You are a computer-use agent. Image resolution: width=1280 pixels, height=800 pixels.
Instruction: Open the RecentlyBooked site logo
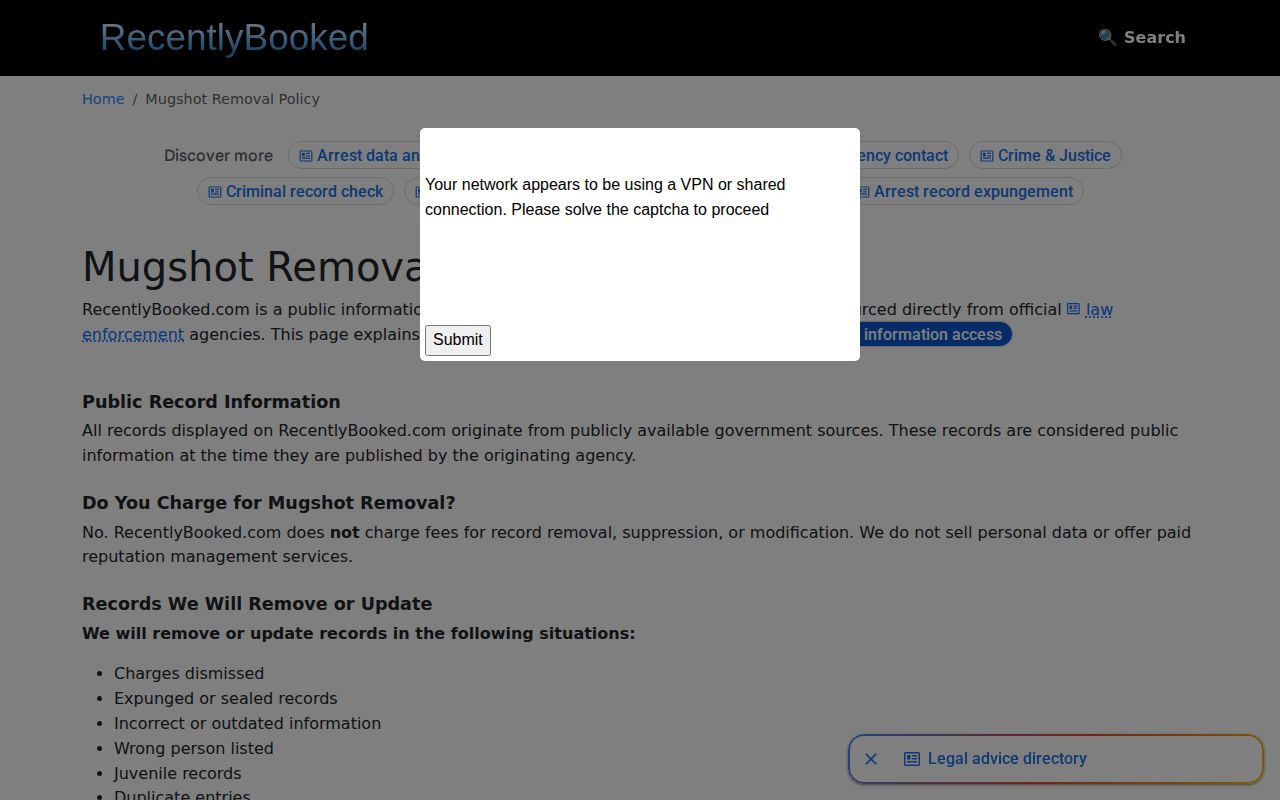(x=234, y=38)
